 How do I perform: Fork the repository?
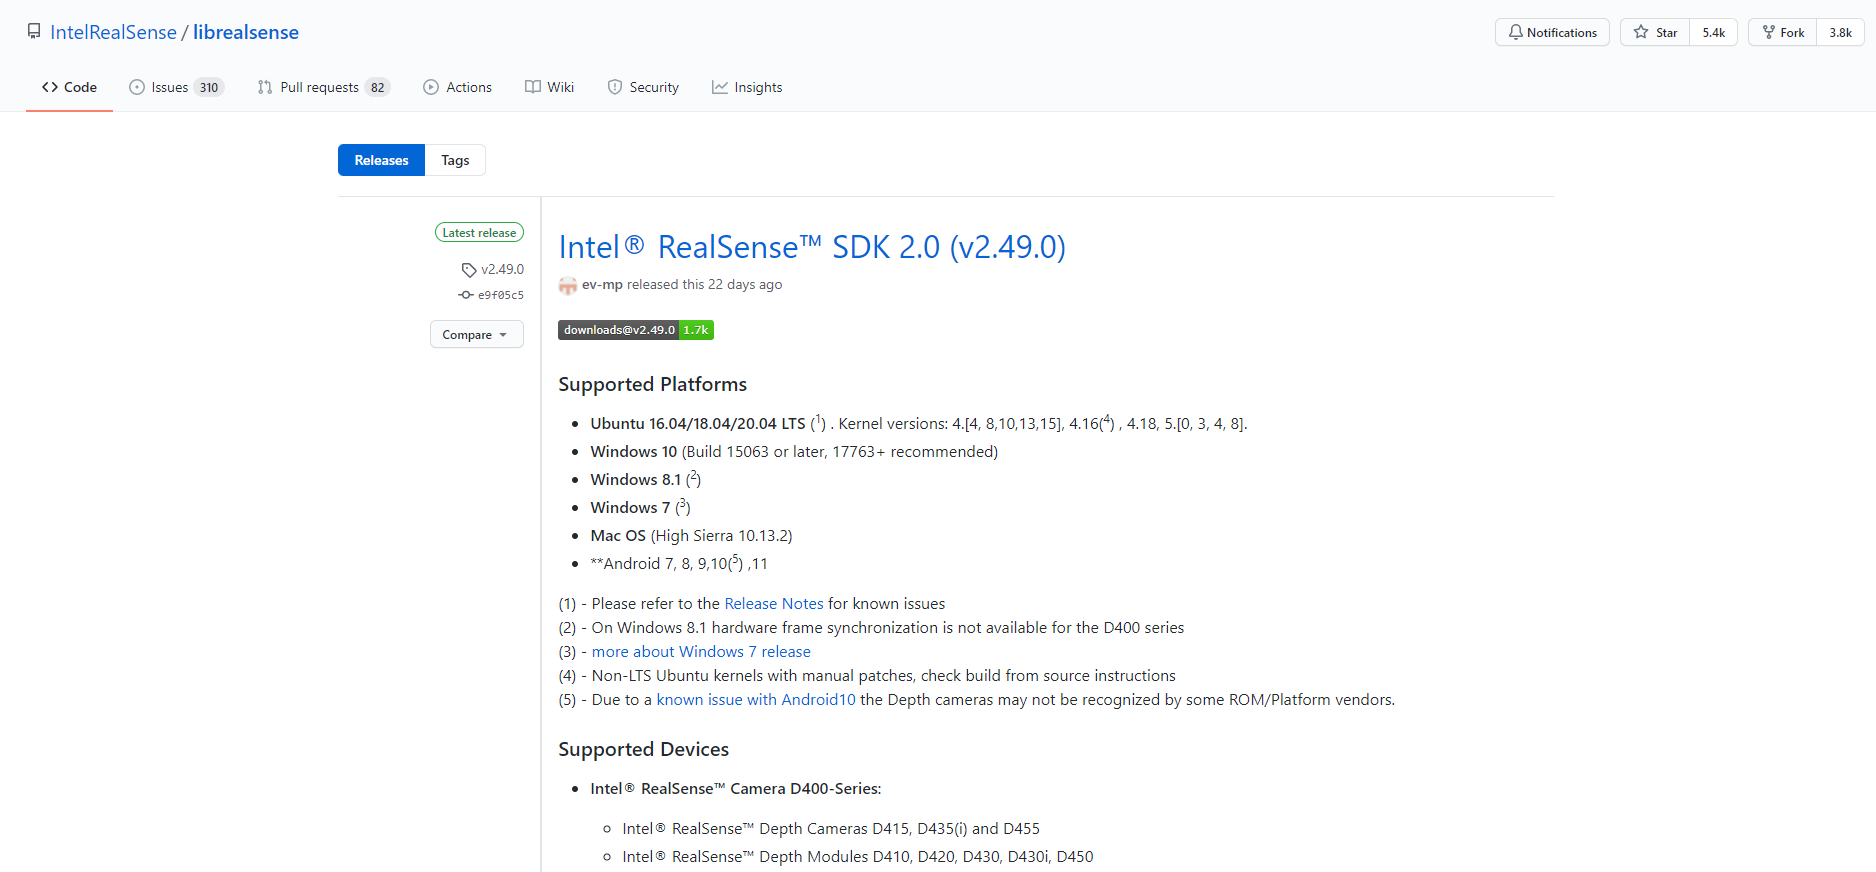[1783, 32]
